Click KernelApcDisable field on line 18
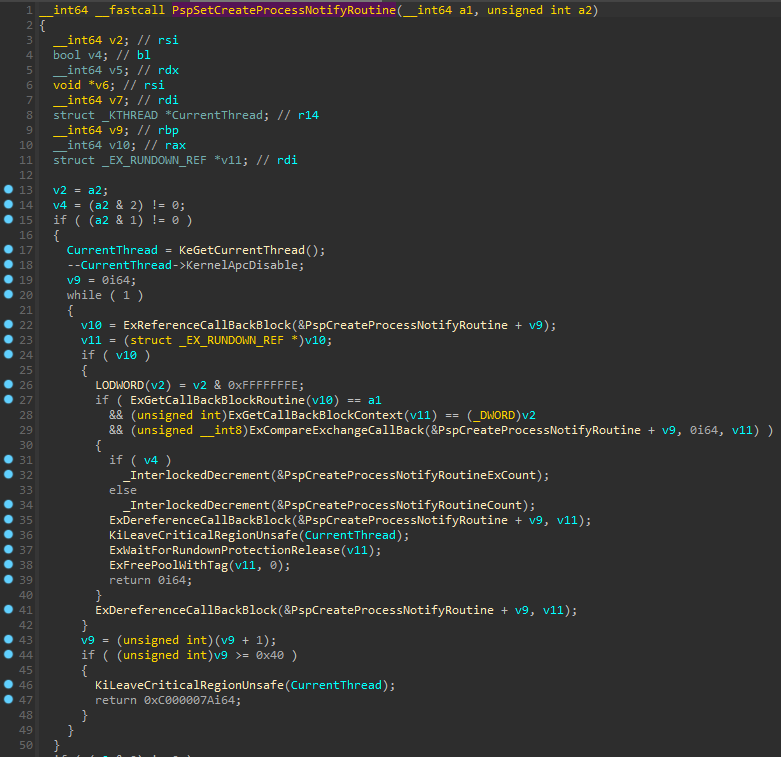This screenshot has height=757, width=781. pyautogui.click(x=242, y=265)
